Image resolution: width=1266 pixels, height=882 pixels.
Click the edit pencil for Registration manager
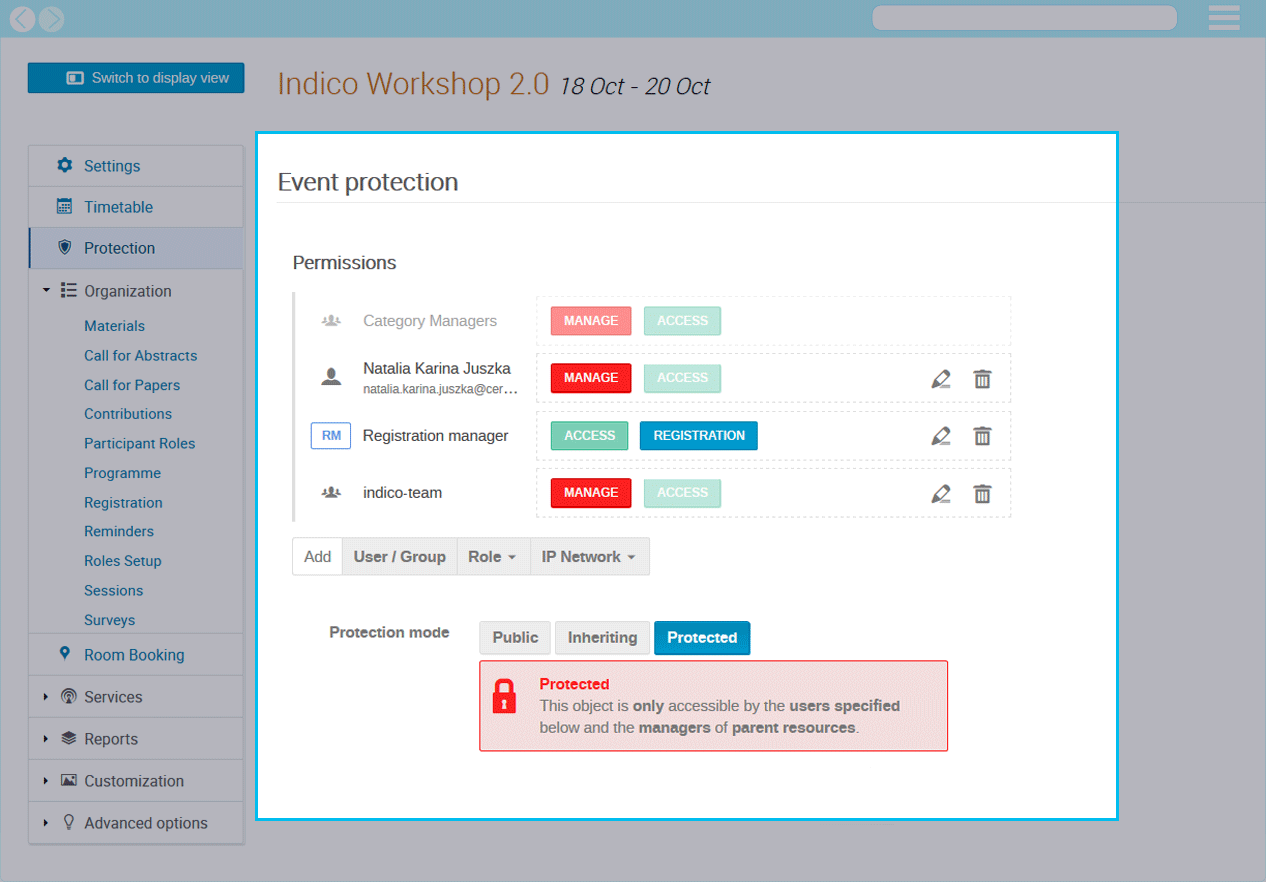[x=940, y=436]
